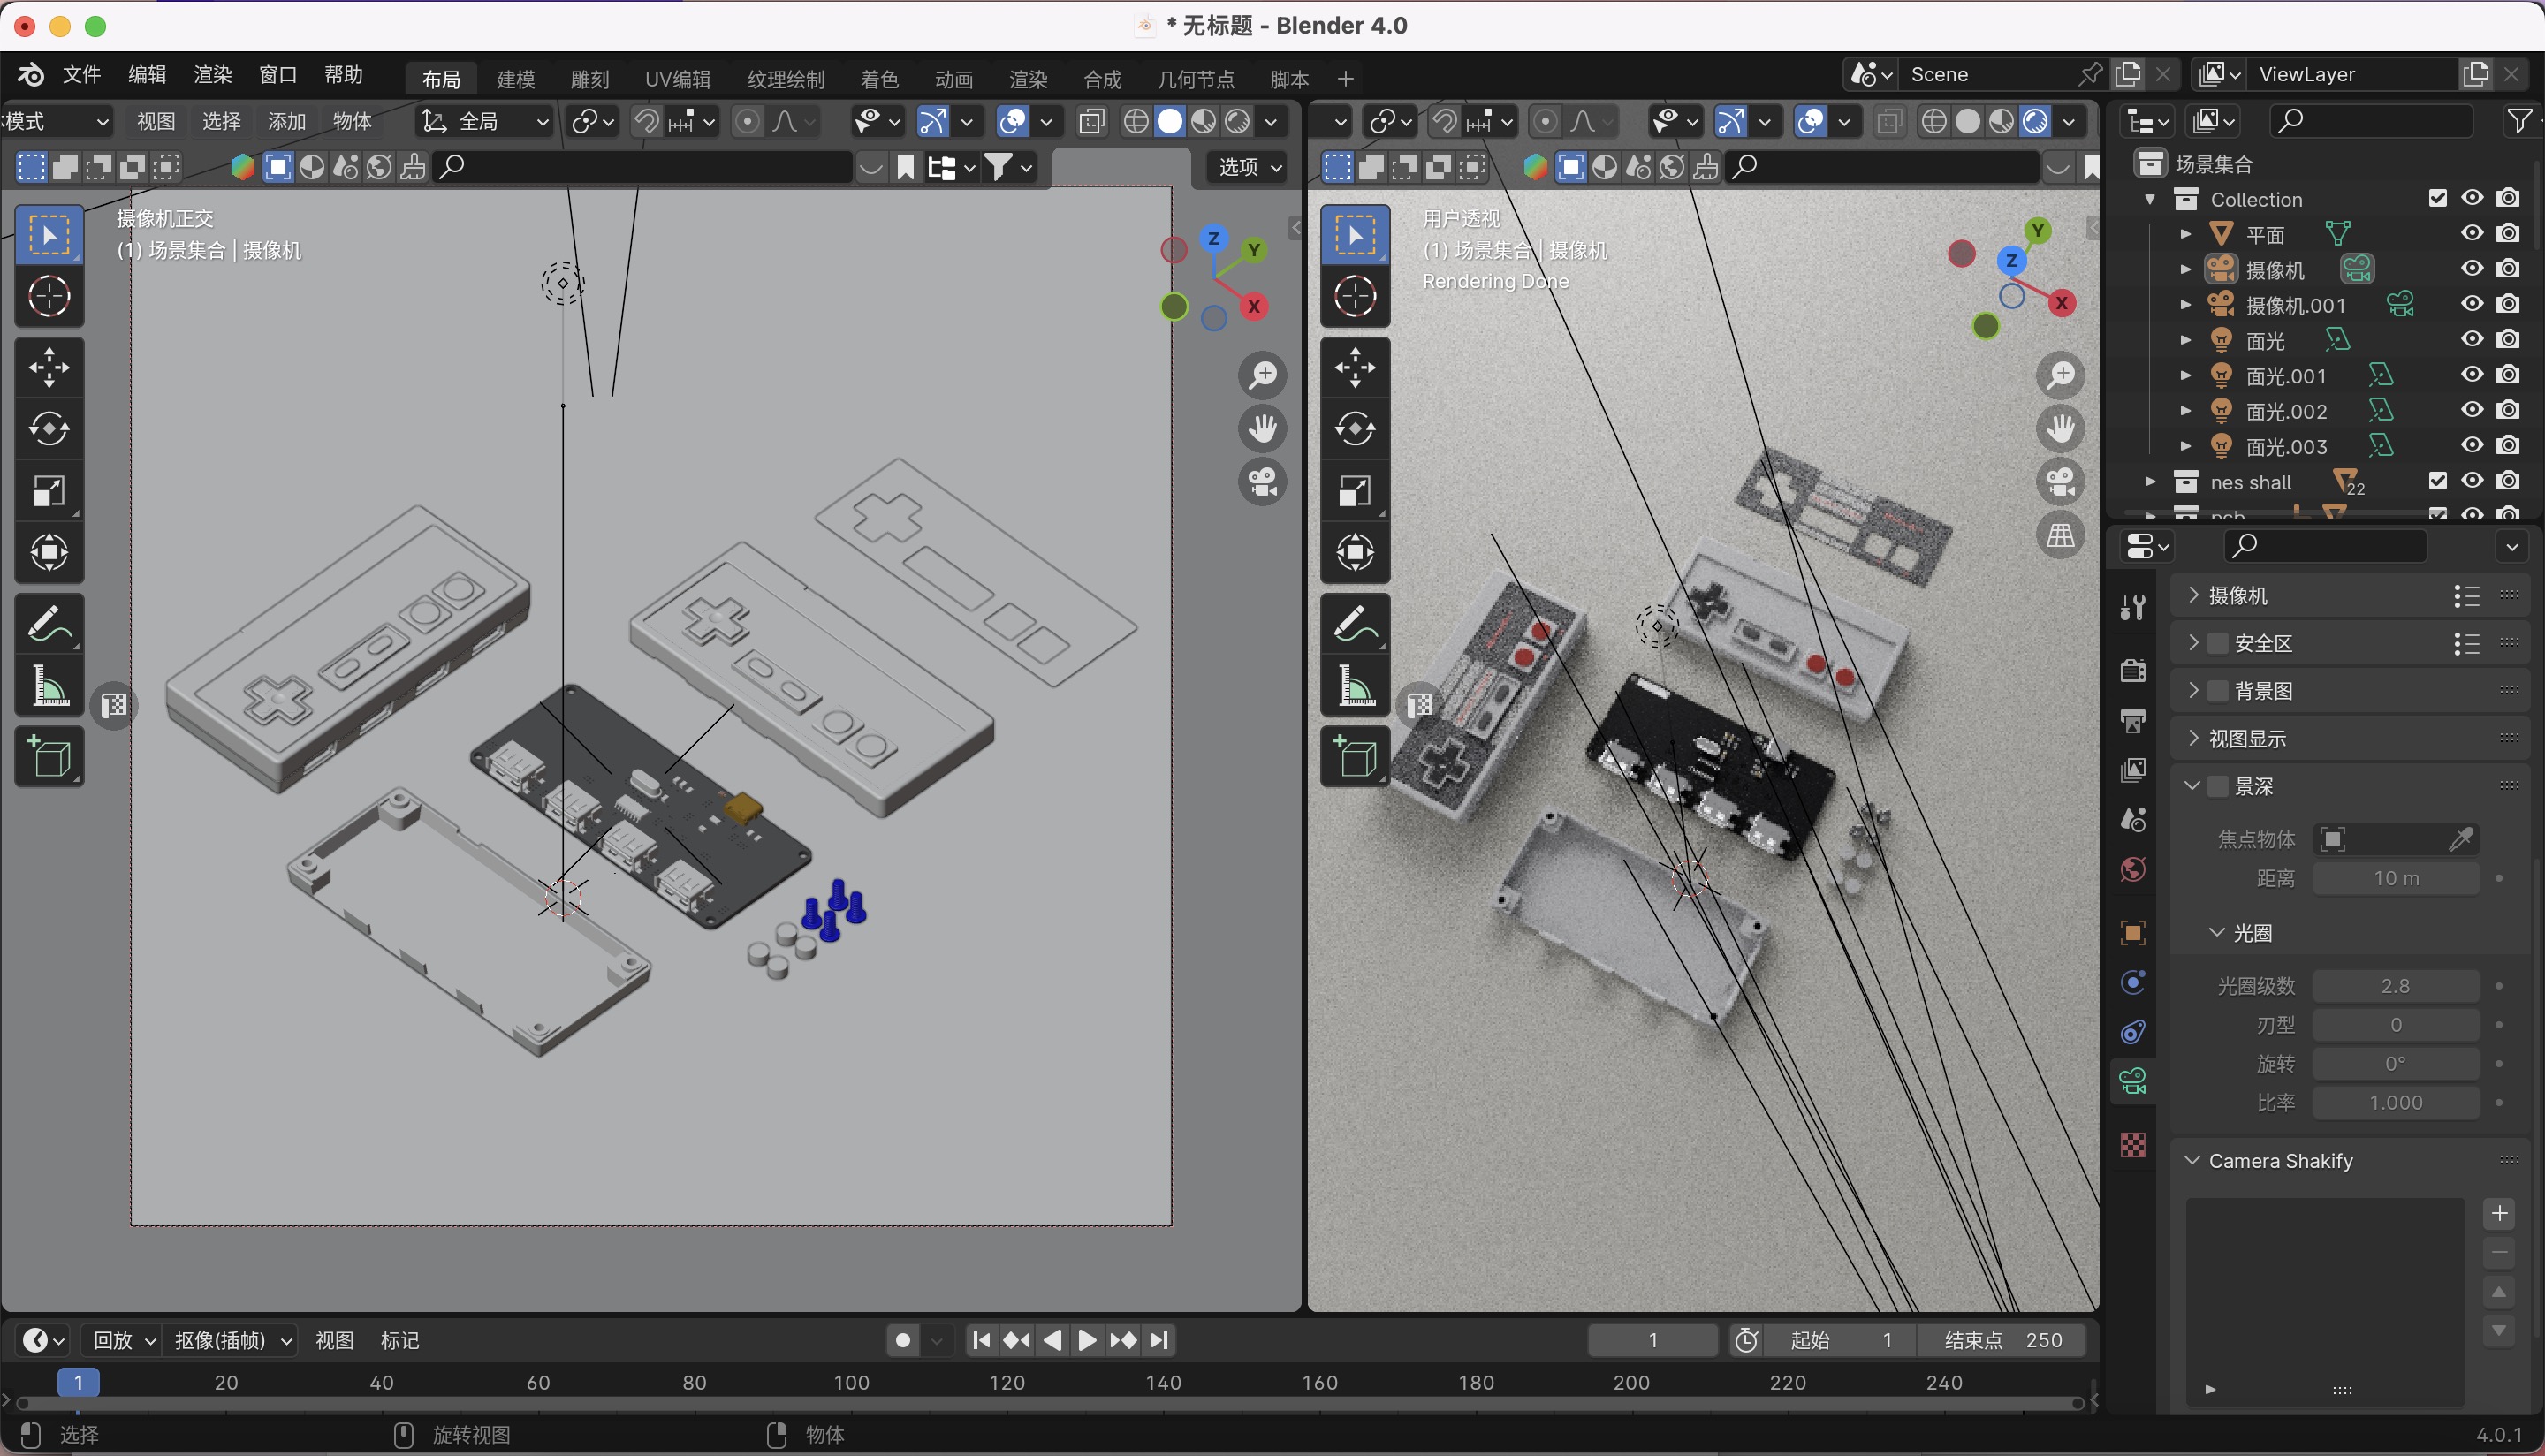Viewport: 2545px width, 1456px height.
Task: Select the Scale tool in left viewport
Action: coord(49,491)
